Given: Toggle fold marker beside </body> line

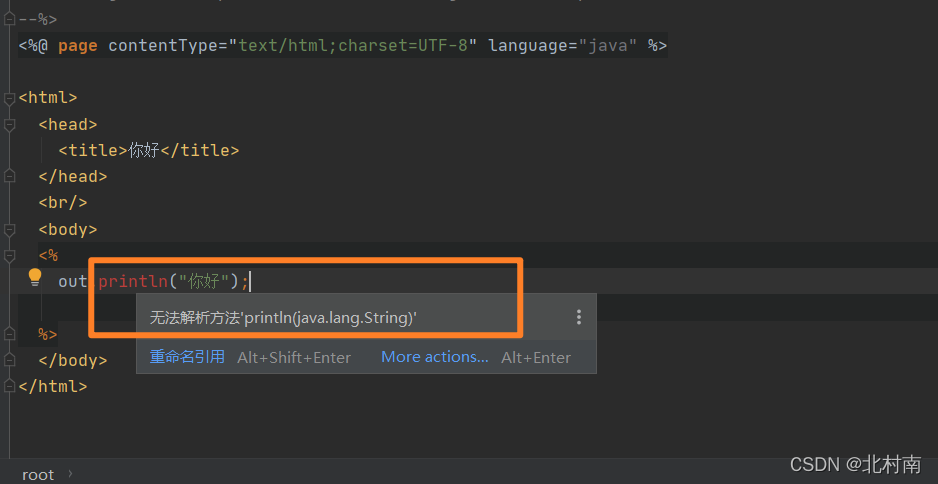Looking at the screenshot, I should [x=9, y=360].
